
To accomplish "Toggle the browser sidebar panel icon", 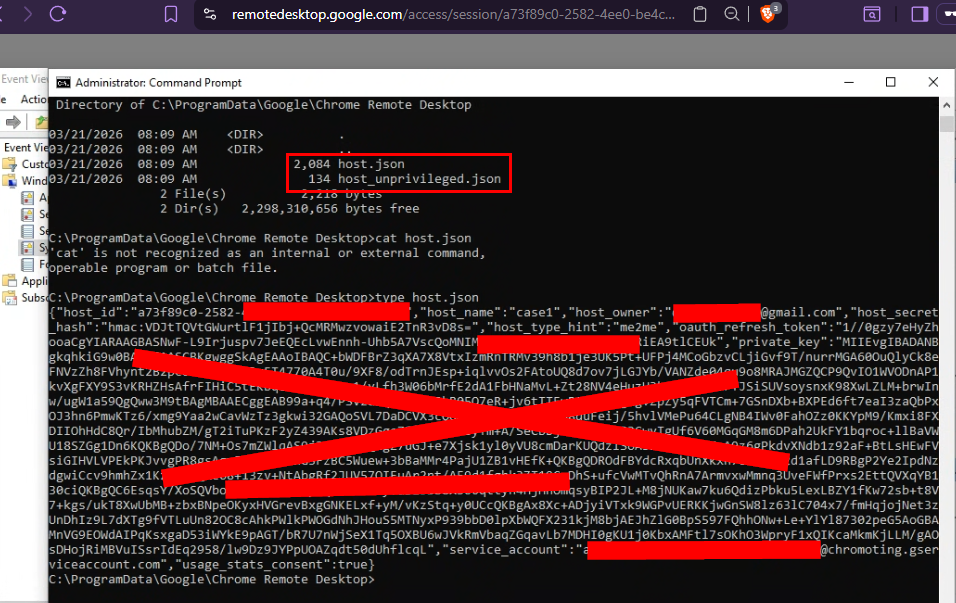I will 919,14.
